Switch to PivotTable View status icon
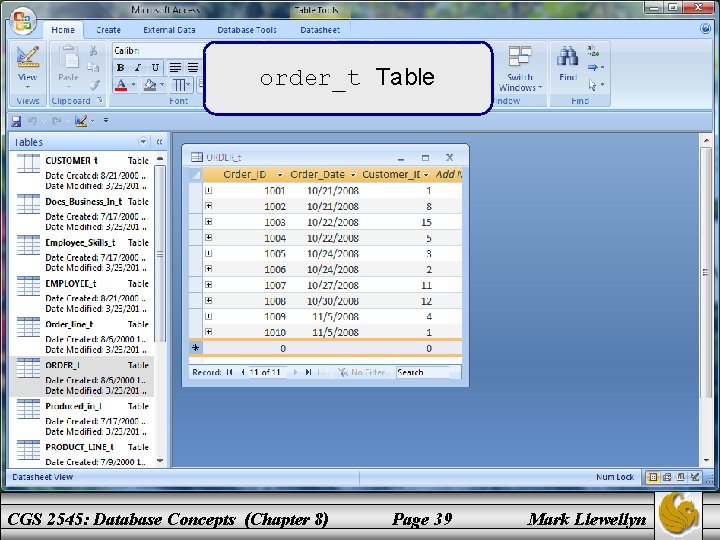Viewport: 720px width, 540px height. [667, 477]
